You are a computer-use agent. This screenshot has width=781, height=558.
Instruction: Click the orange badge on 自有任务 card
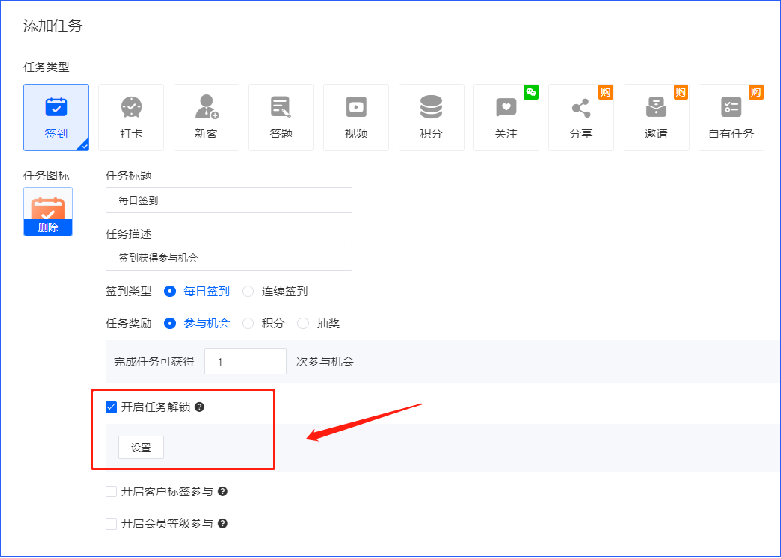[757, 92]
